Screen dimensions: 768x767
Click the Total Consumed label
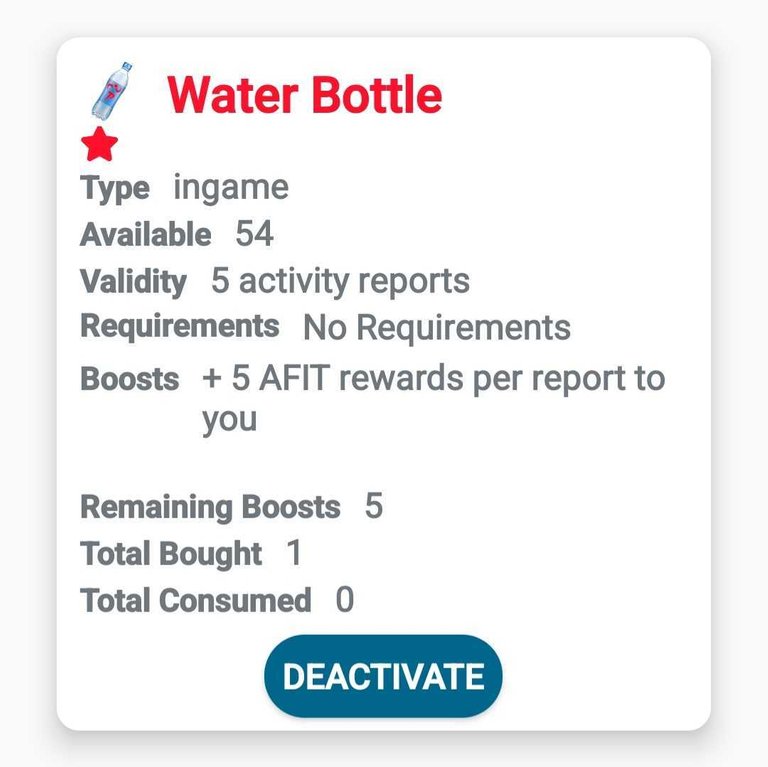point(195,600)
